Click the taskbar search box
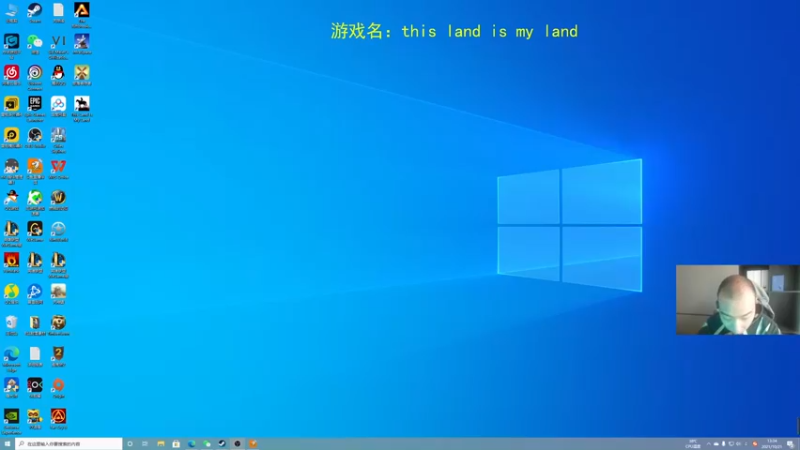Image resolution: width=800 pixels, height=450 pixels. [69, 444]
